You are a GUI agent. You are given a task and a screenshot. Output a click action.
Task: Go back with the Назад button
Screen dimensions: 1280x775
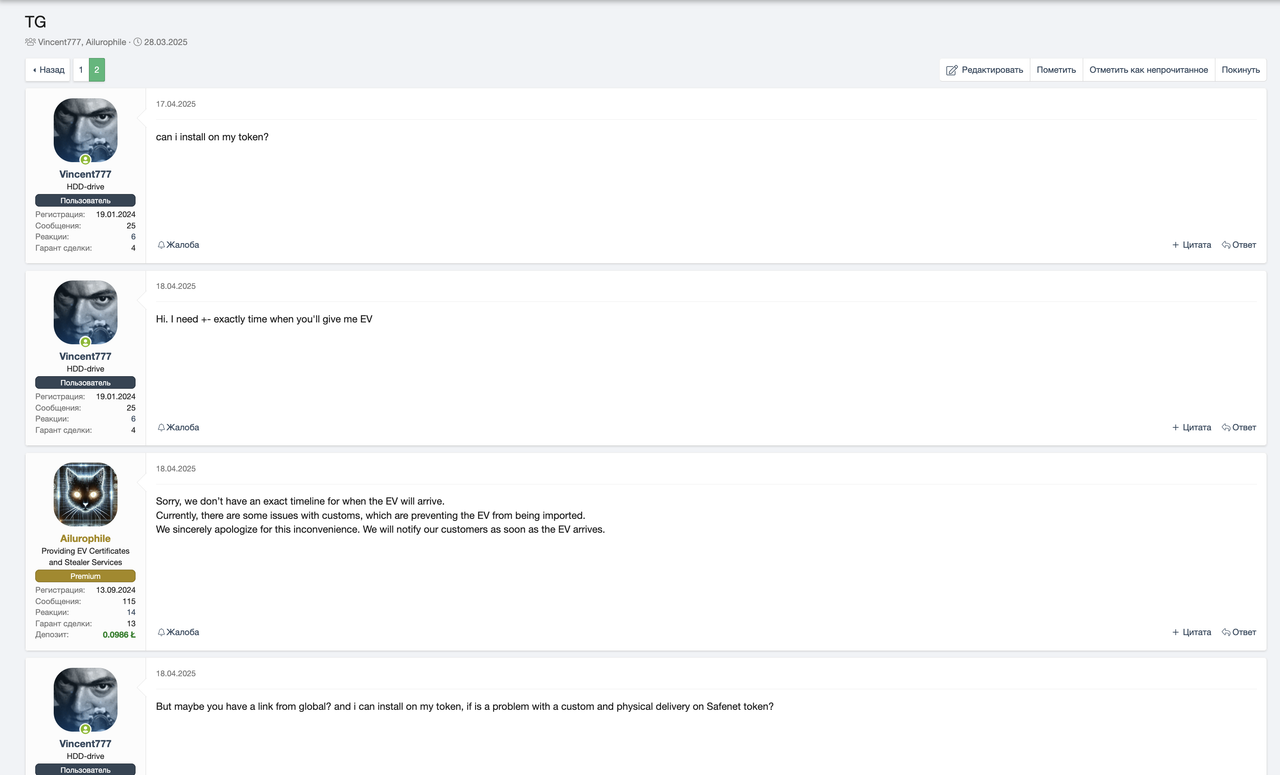point(48,70)
